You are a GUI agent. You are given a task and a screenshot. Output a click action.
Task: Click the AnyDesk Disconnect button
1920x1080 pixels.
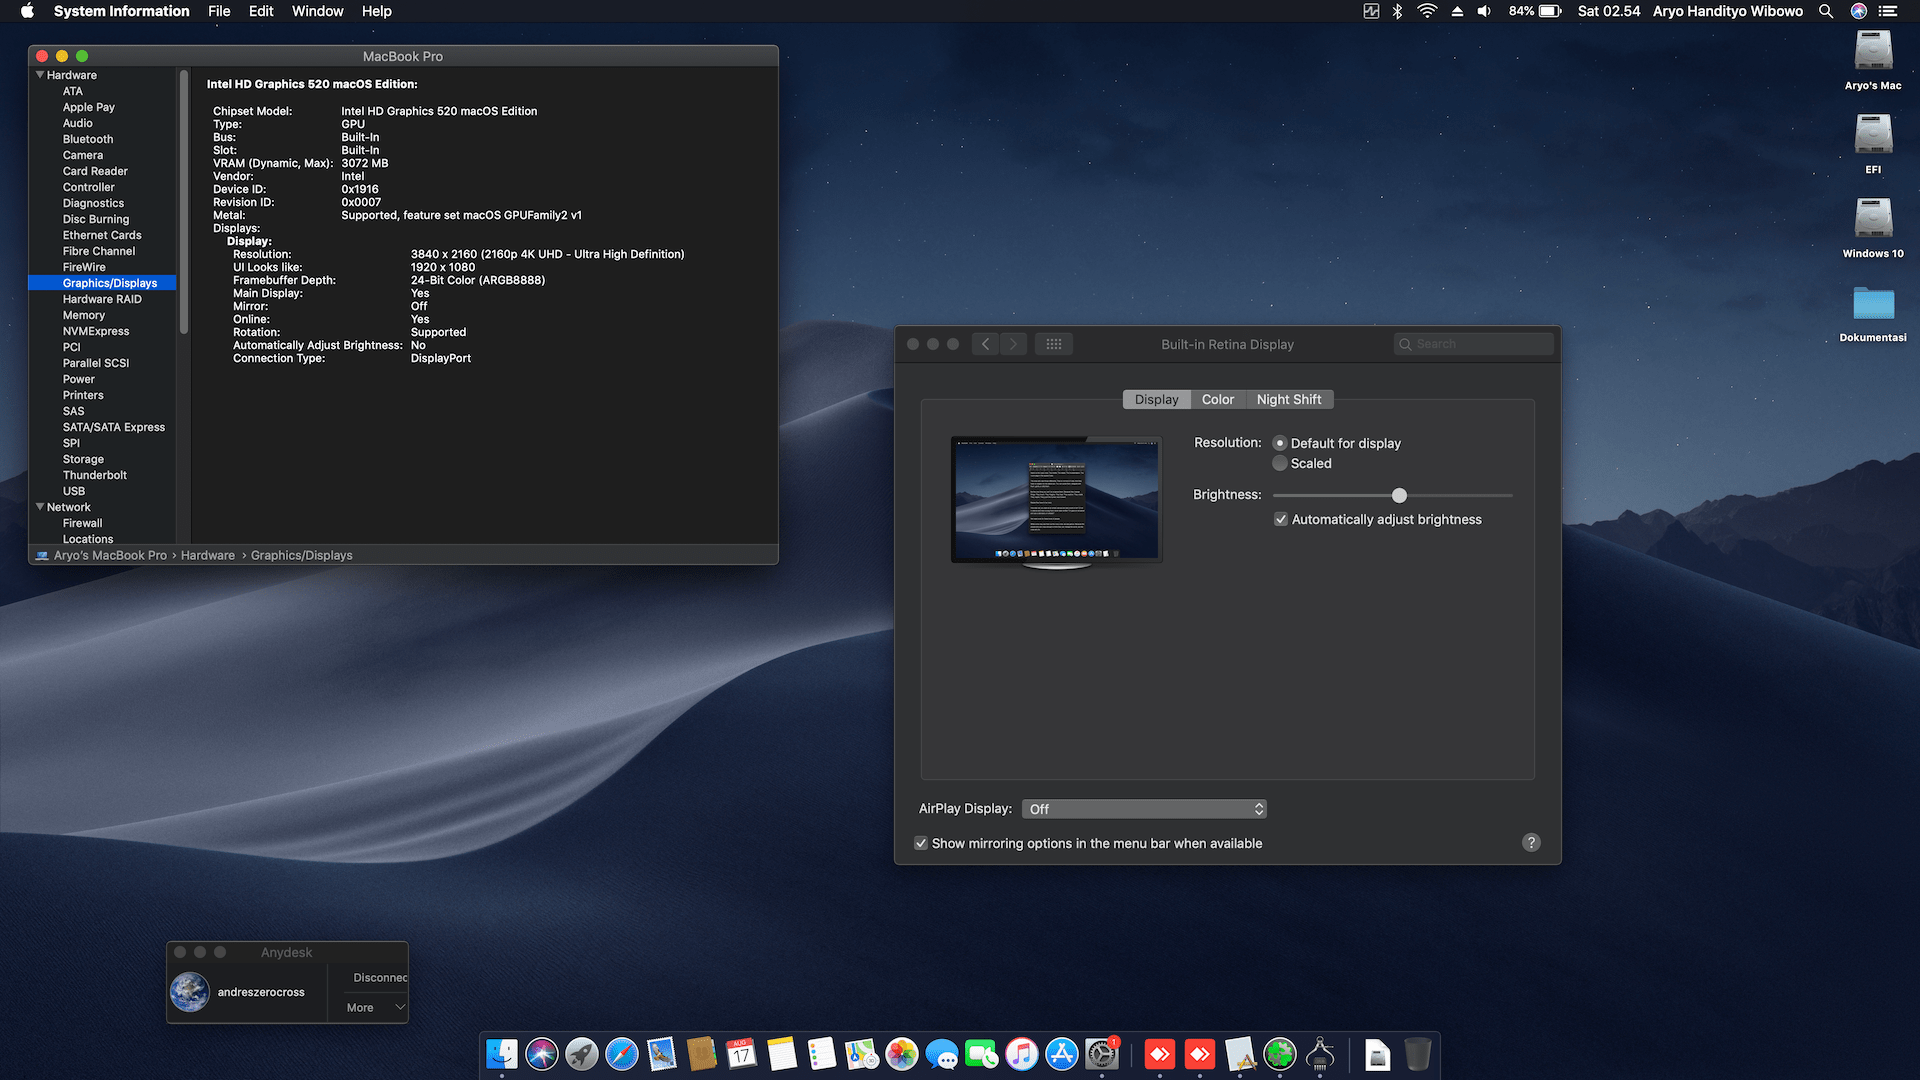click(380, 977)
